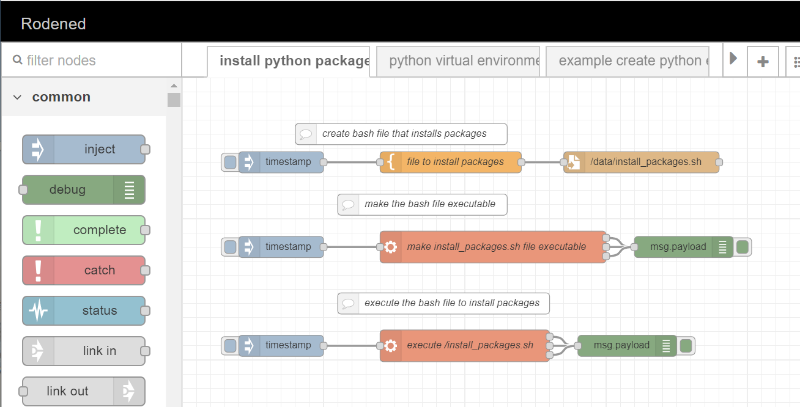Select the comment 'execute the bash file to install packages'
800x407 pixels.
point(443,303)
